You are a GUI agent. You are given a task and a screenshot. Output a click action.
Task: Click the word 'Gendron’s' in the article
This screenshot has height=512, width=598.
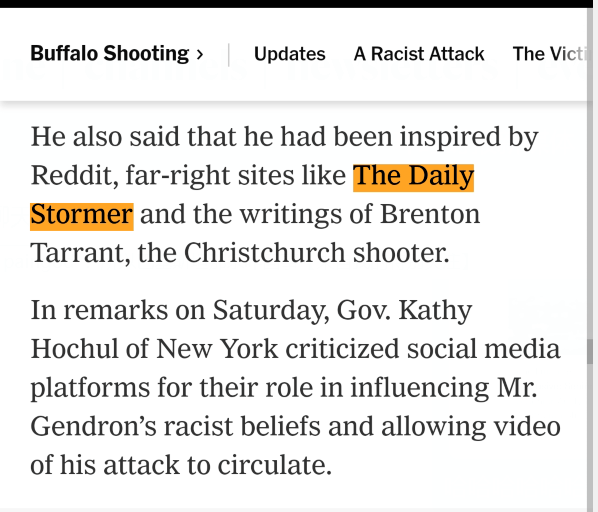[x=93, y=427]
